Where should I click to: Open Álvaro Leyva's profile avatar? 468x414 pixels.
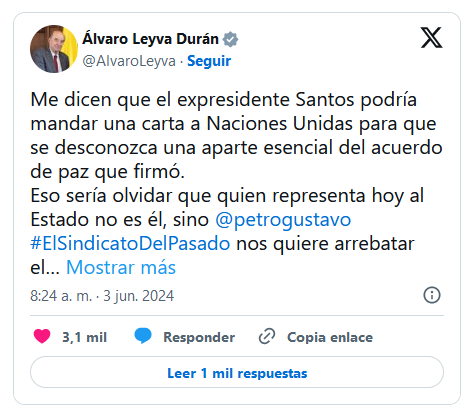[54, 49]
